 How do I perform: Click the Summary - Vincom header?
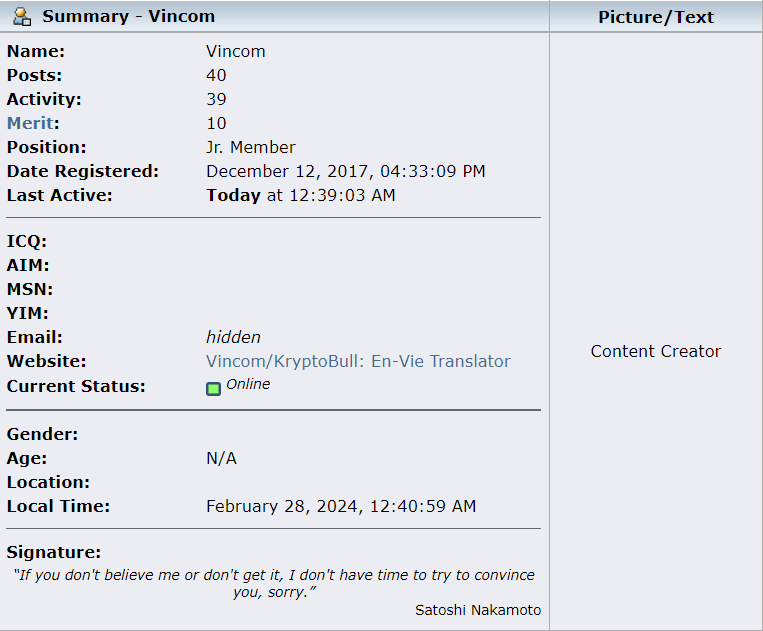[128, 17]
